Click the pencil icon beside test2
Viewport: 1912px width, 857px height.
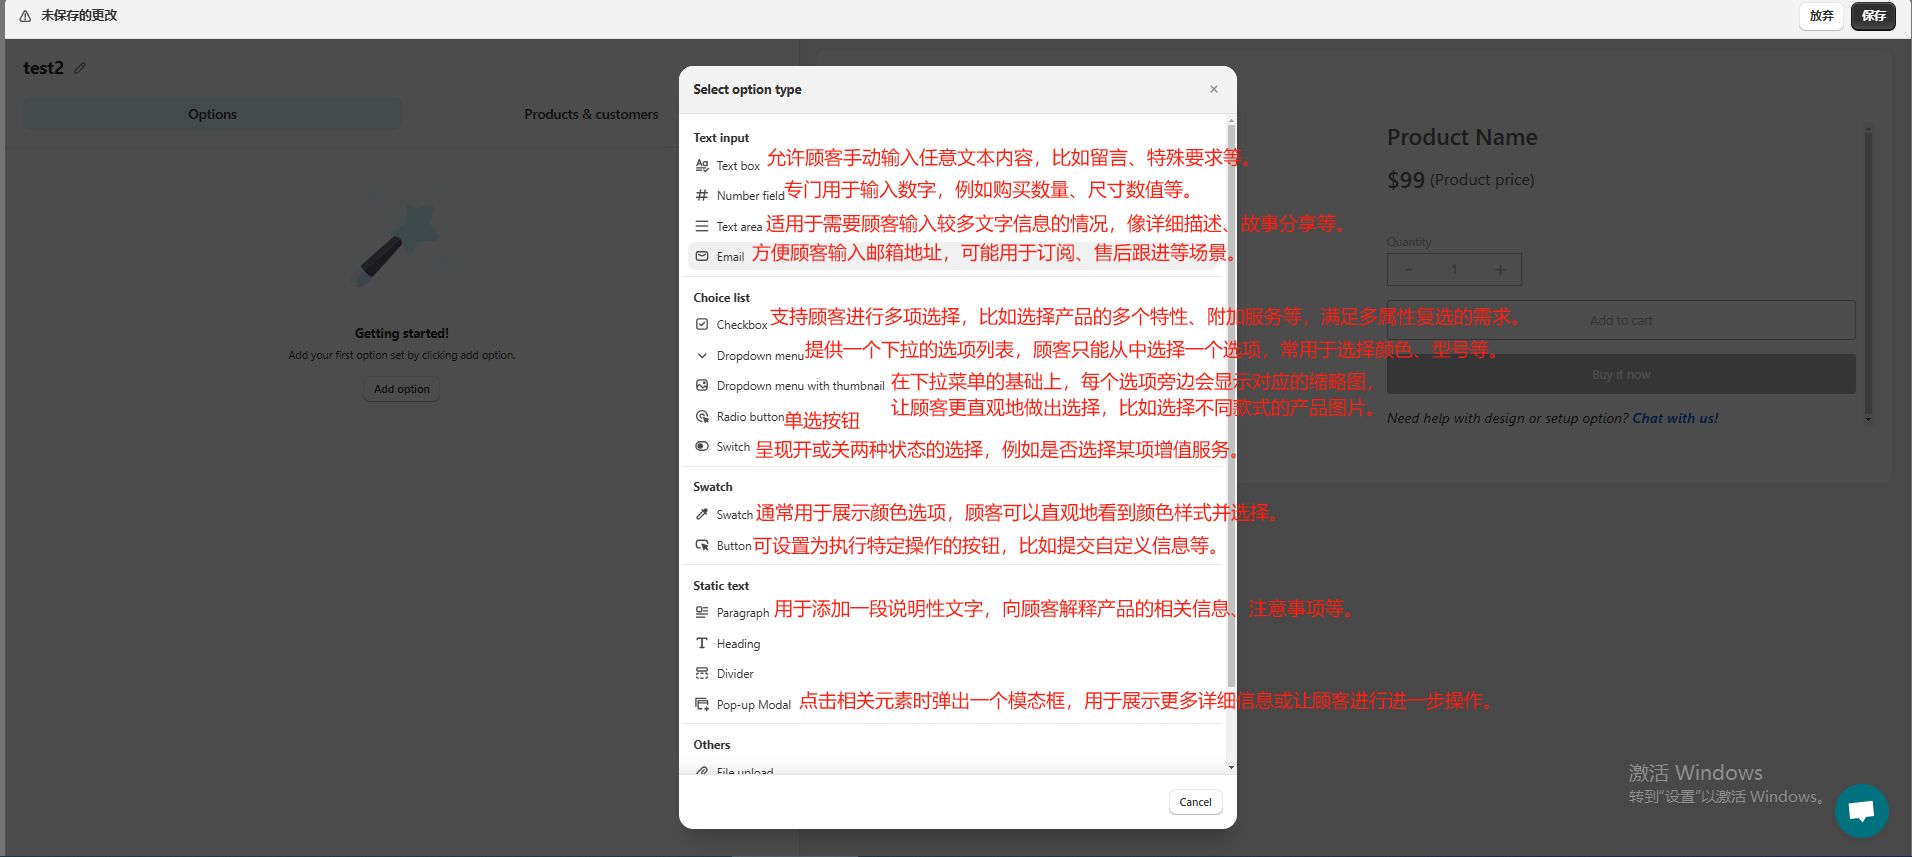[80, 68]
